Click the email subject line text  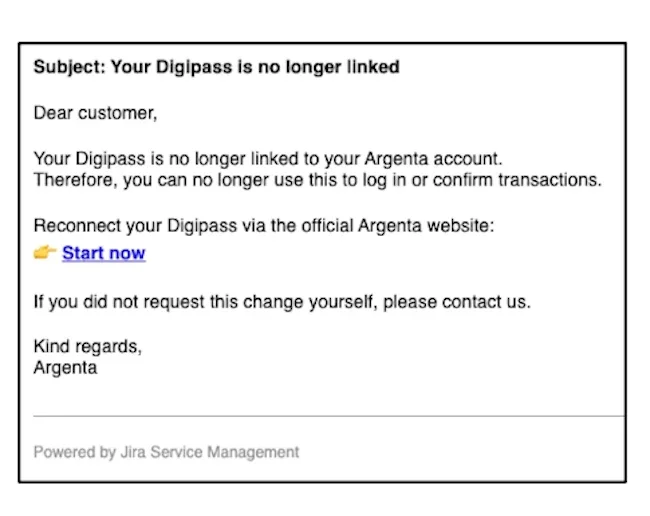pos(216,68)
